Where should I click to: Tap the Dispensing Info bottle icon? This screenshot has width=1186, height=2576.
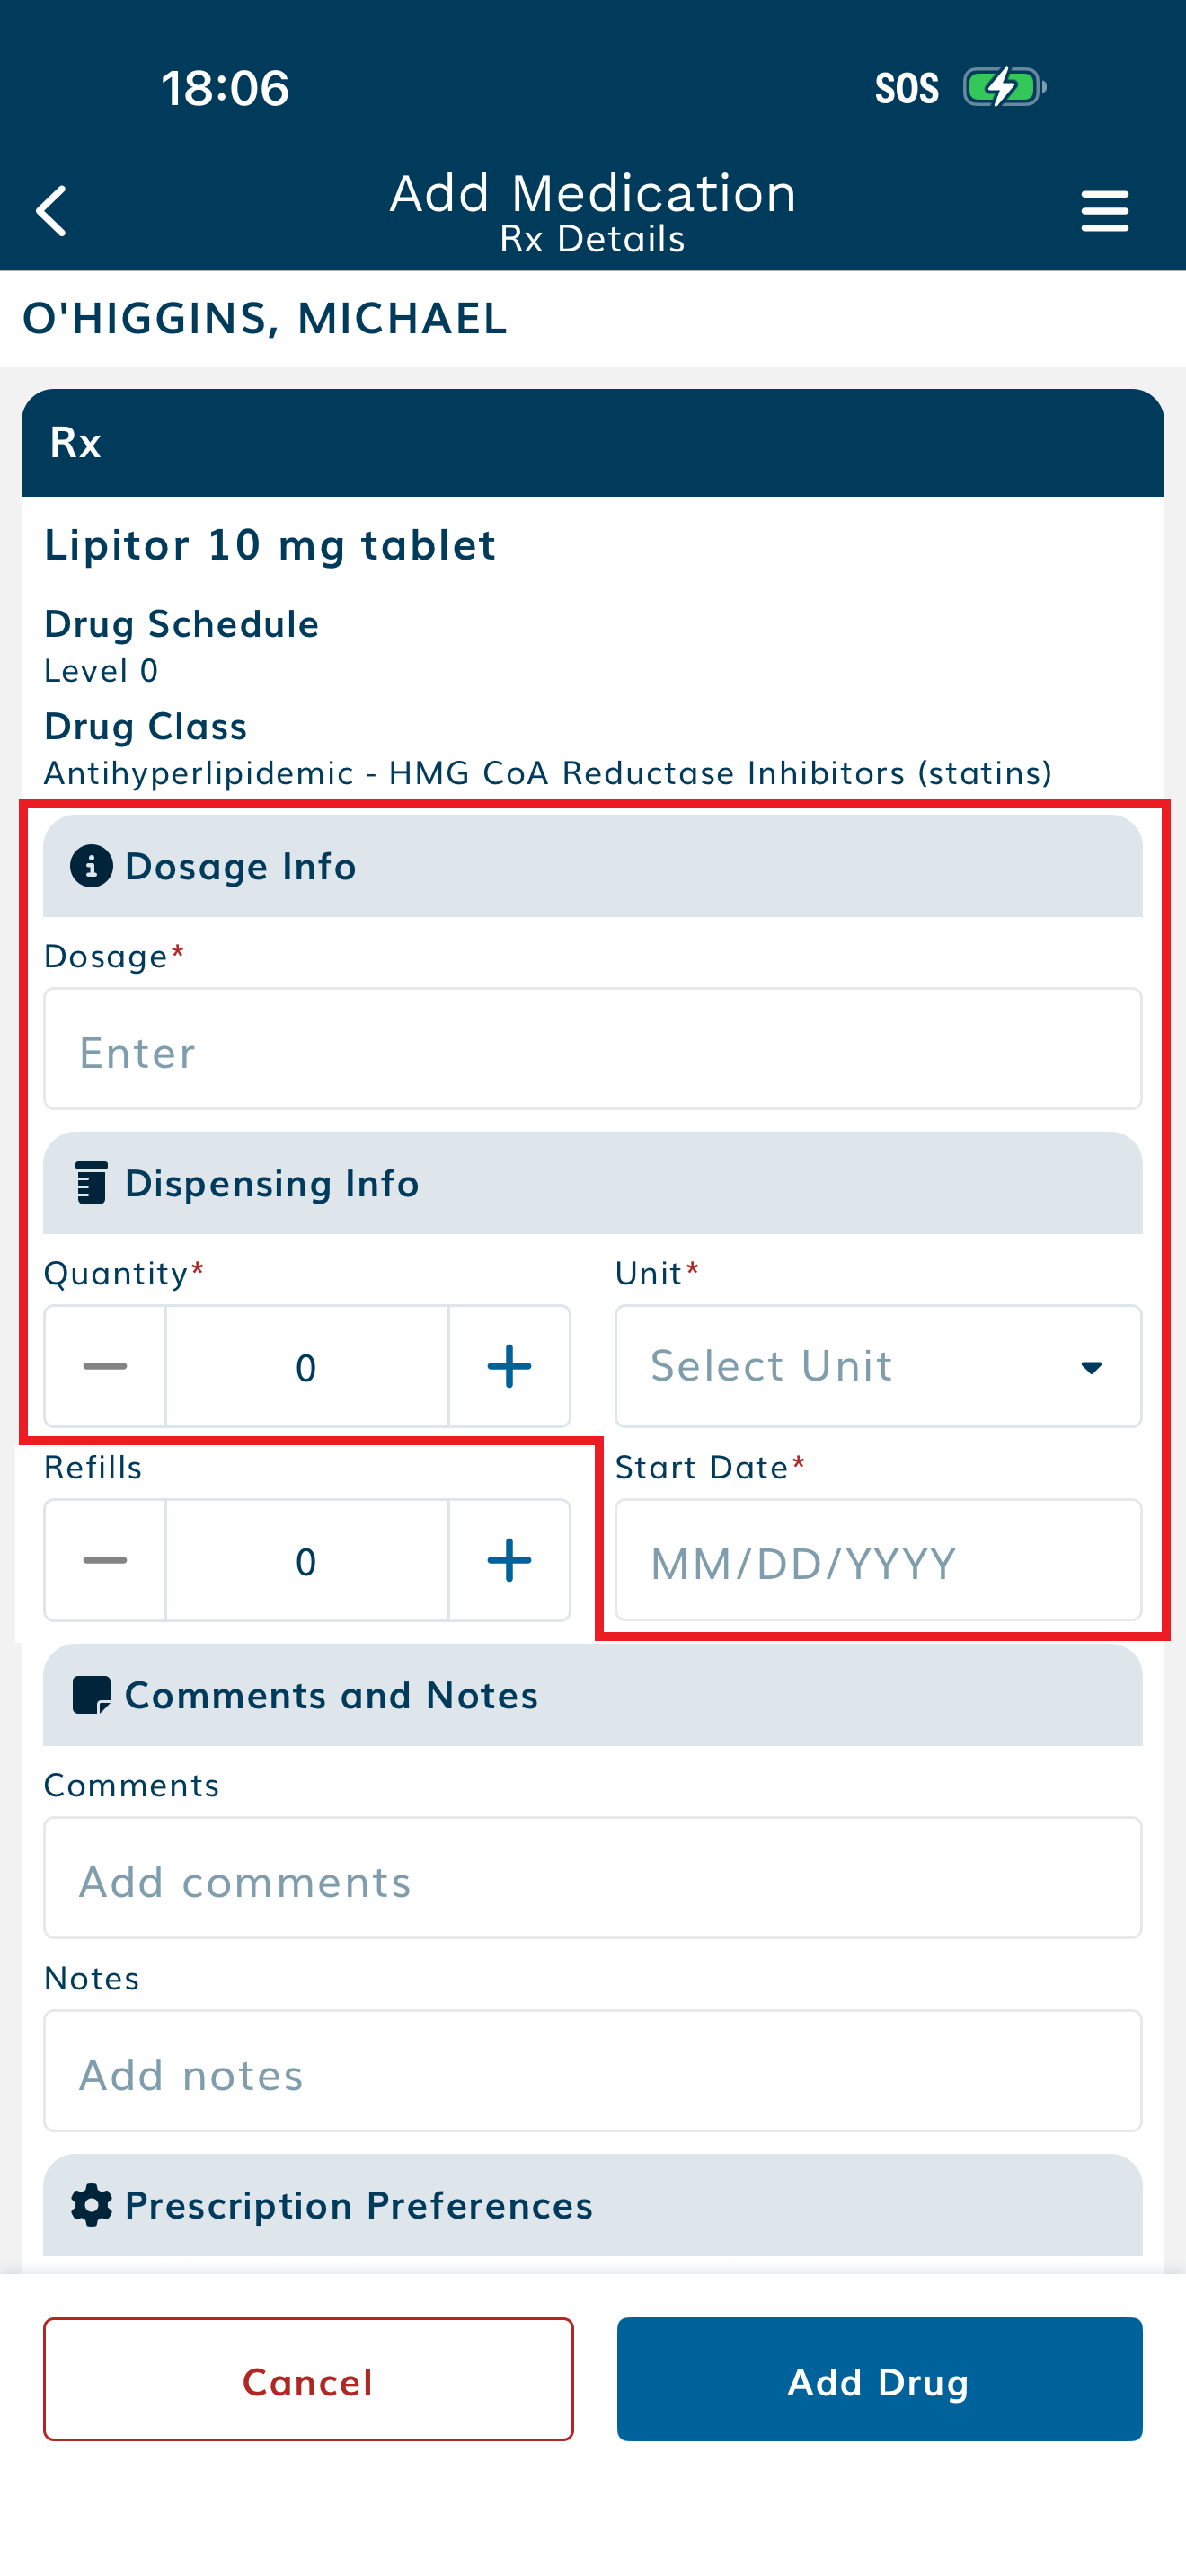(91, 1183)
